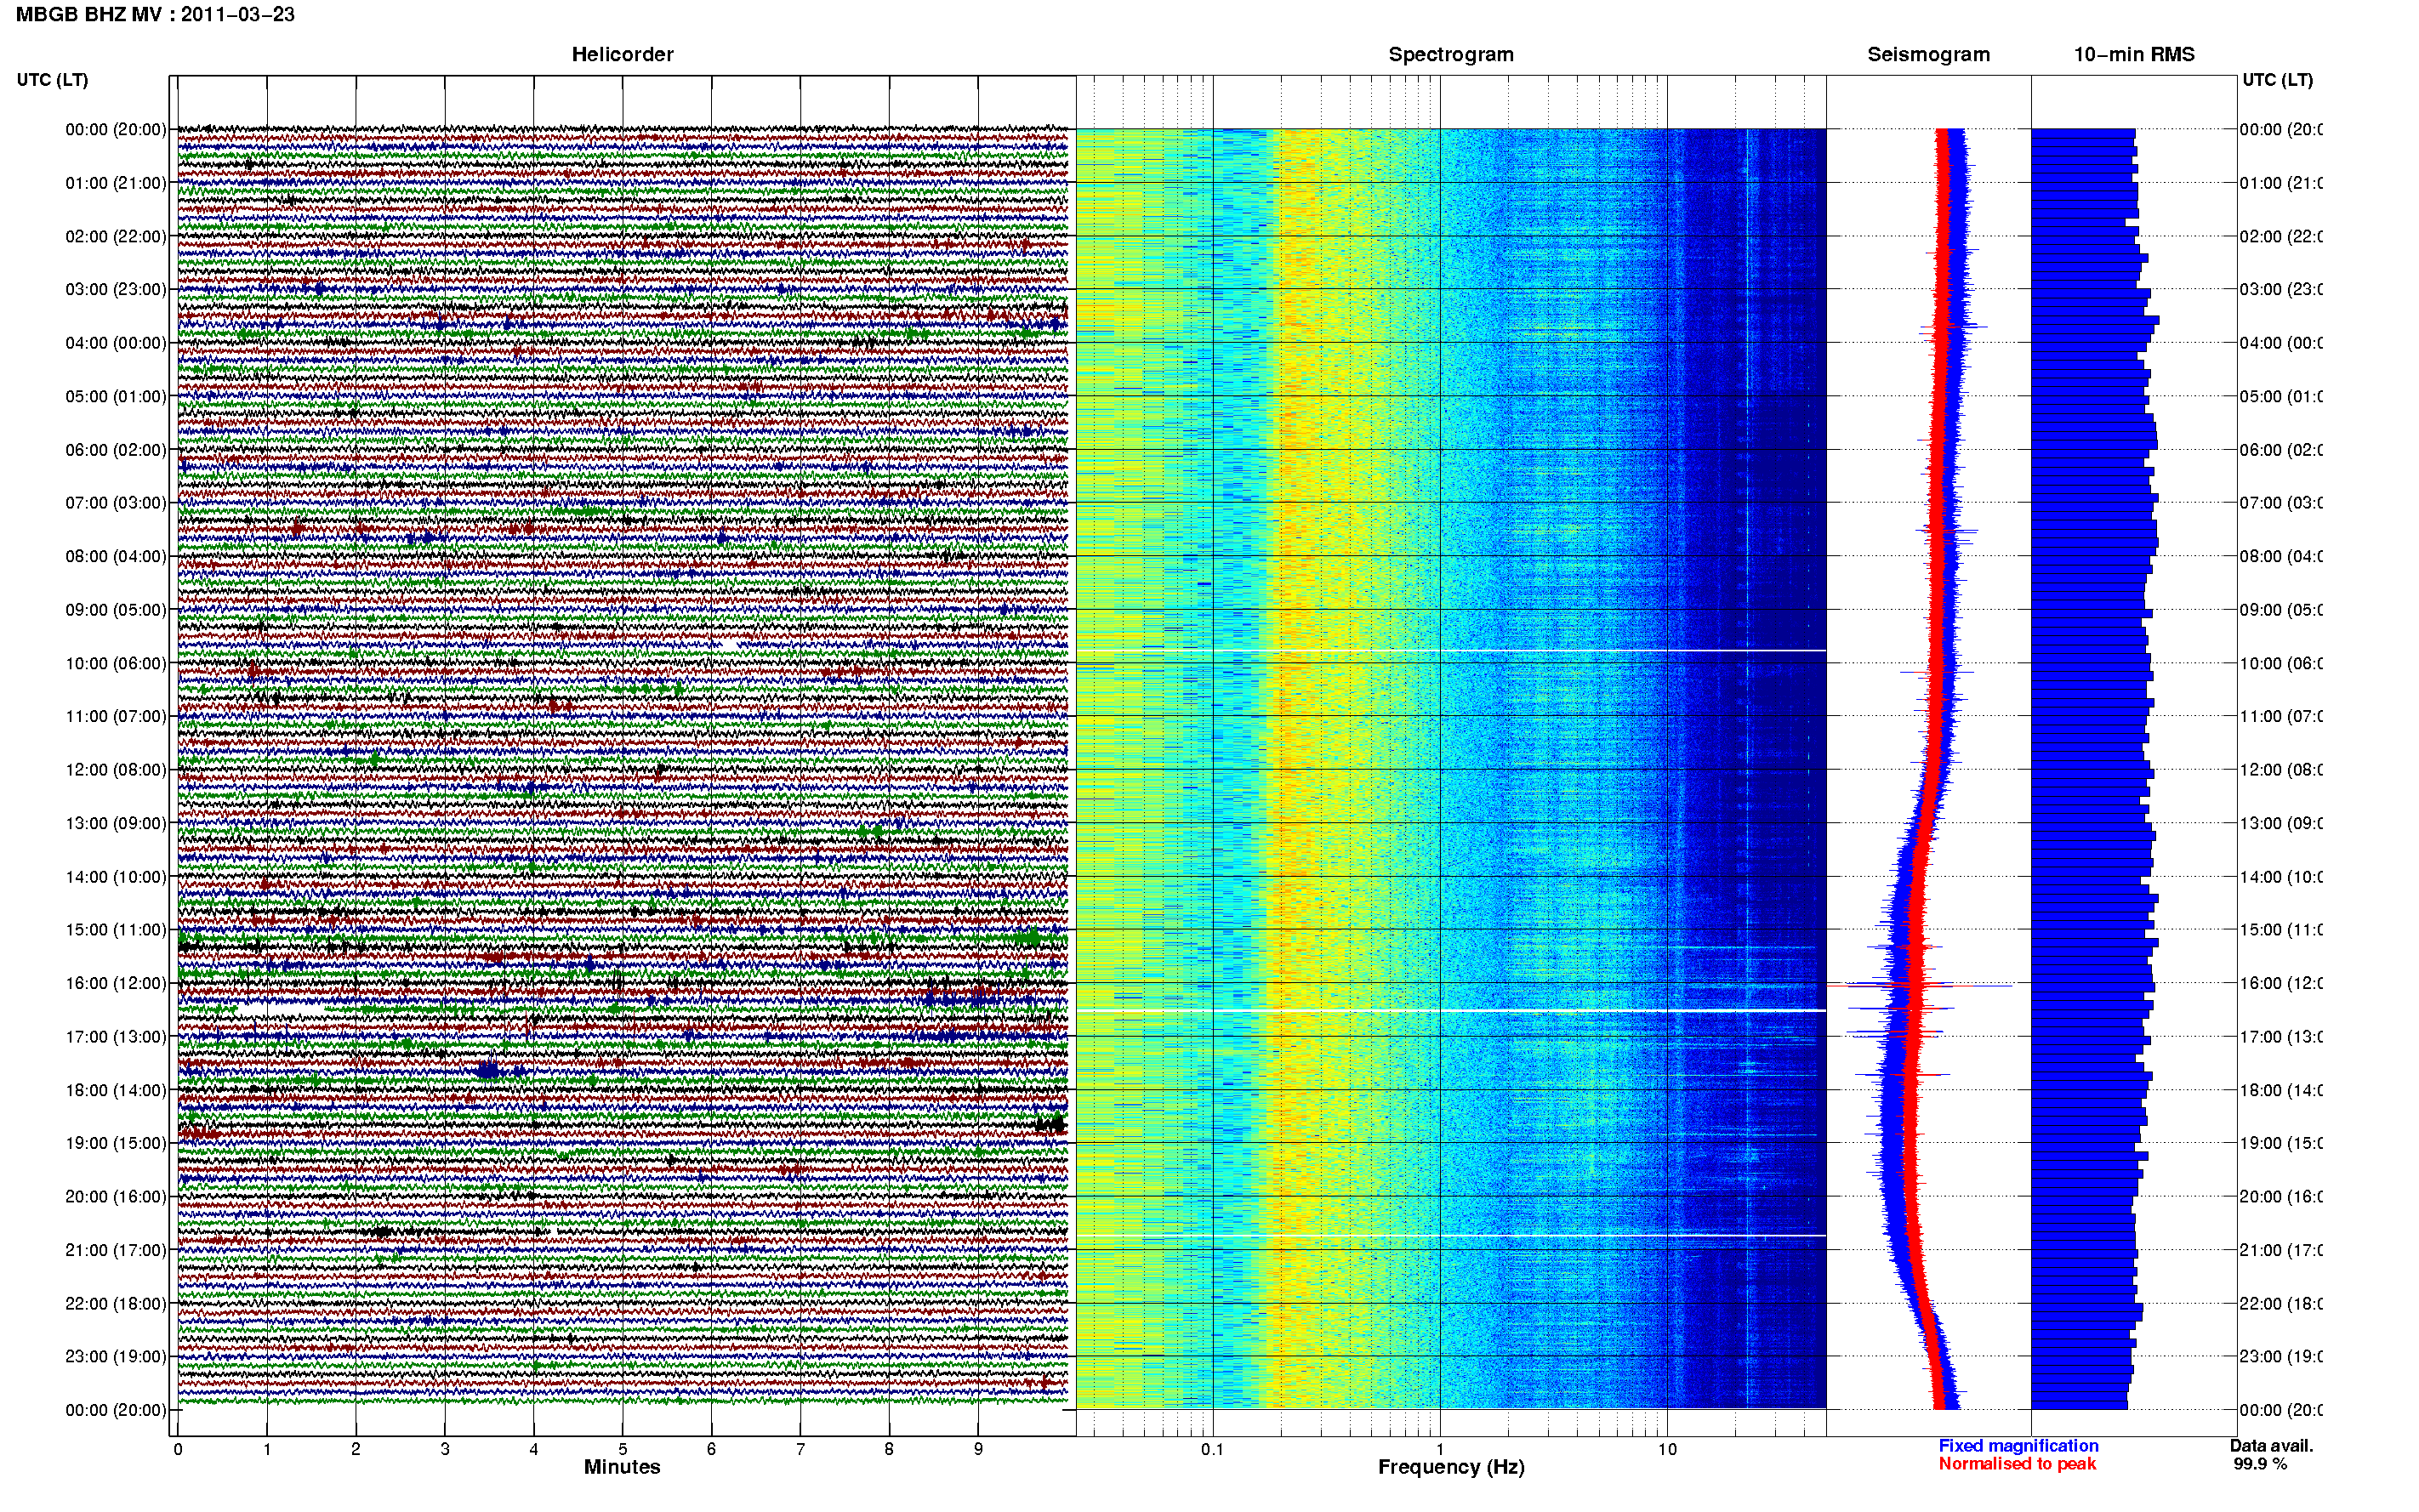Screen dimensions: 2419x1512
Task: Click the left 'UTC (LT)' axis label
Action: pos(52,80)
